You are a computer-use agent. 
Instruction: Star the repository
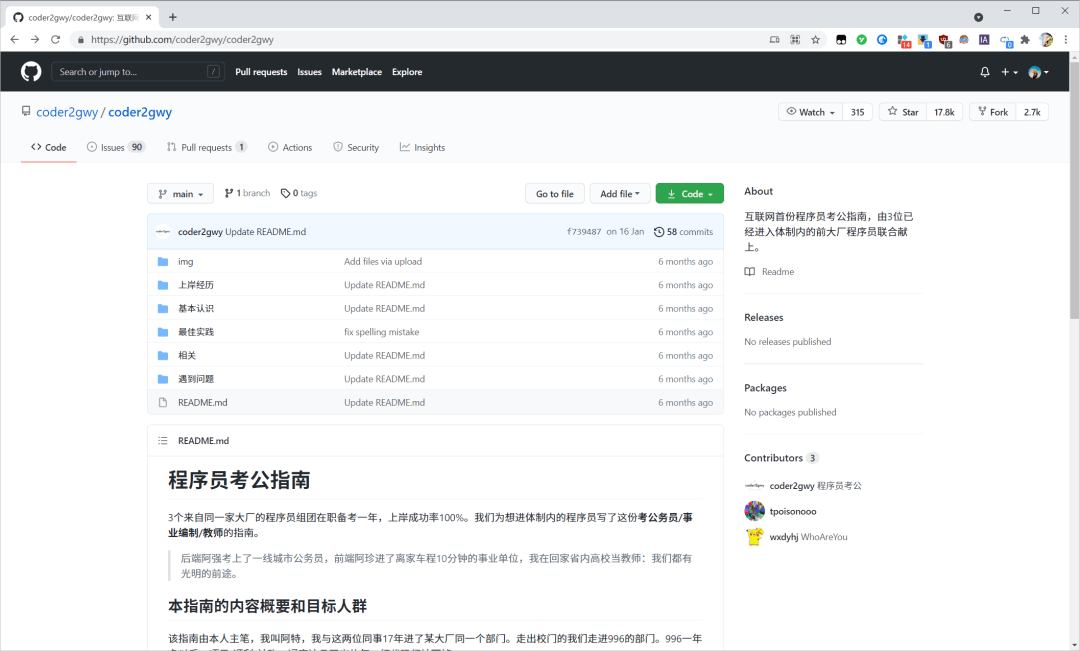(903, 112)
